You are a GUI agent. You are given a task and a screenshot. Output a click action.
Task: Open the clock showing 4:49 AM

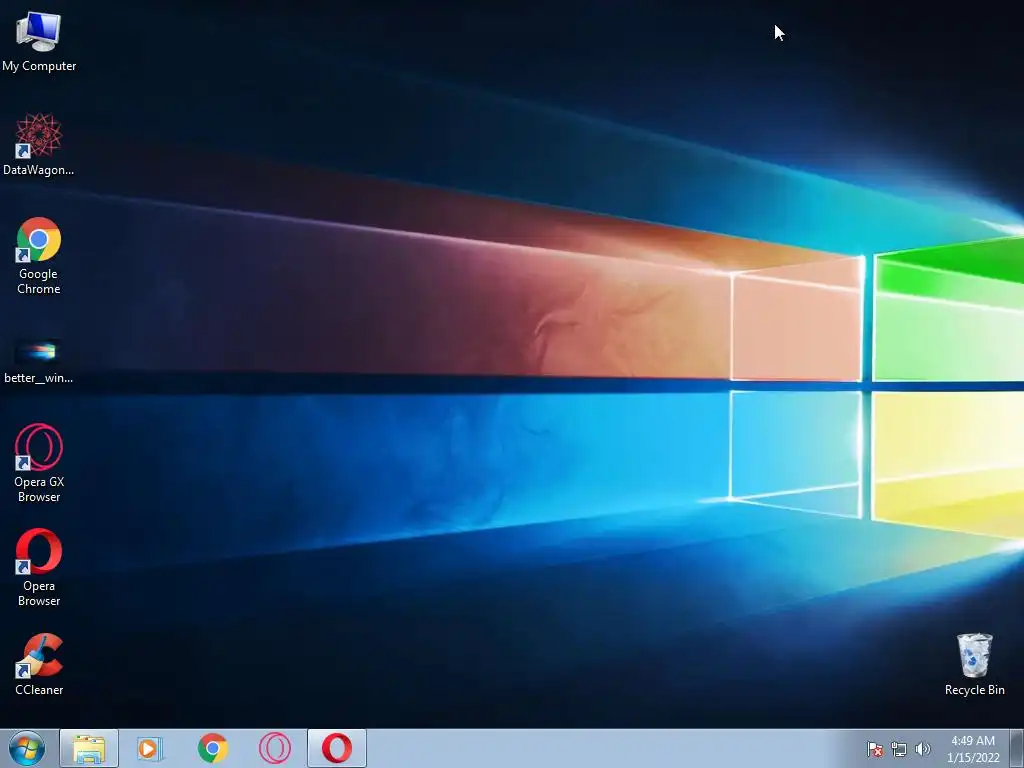tap(973, 749)
